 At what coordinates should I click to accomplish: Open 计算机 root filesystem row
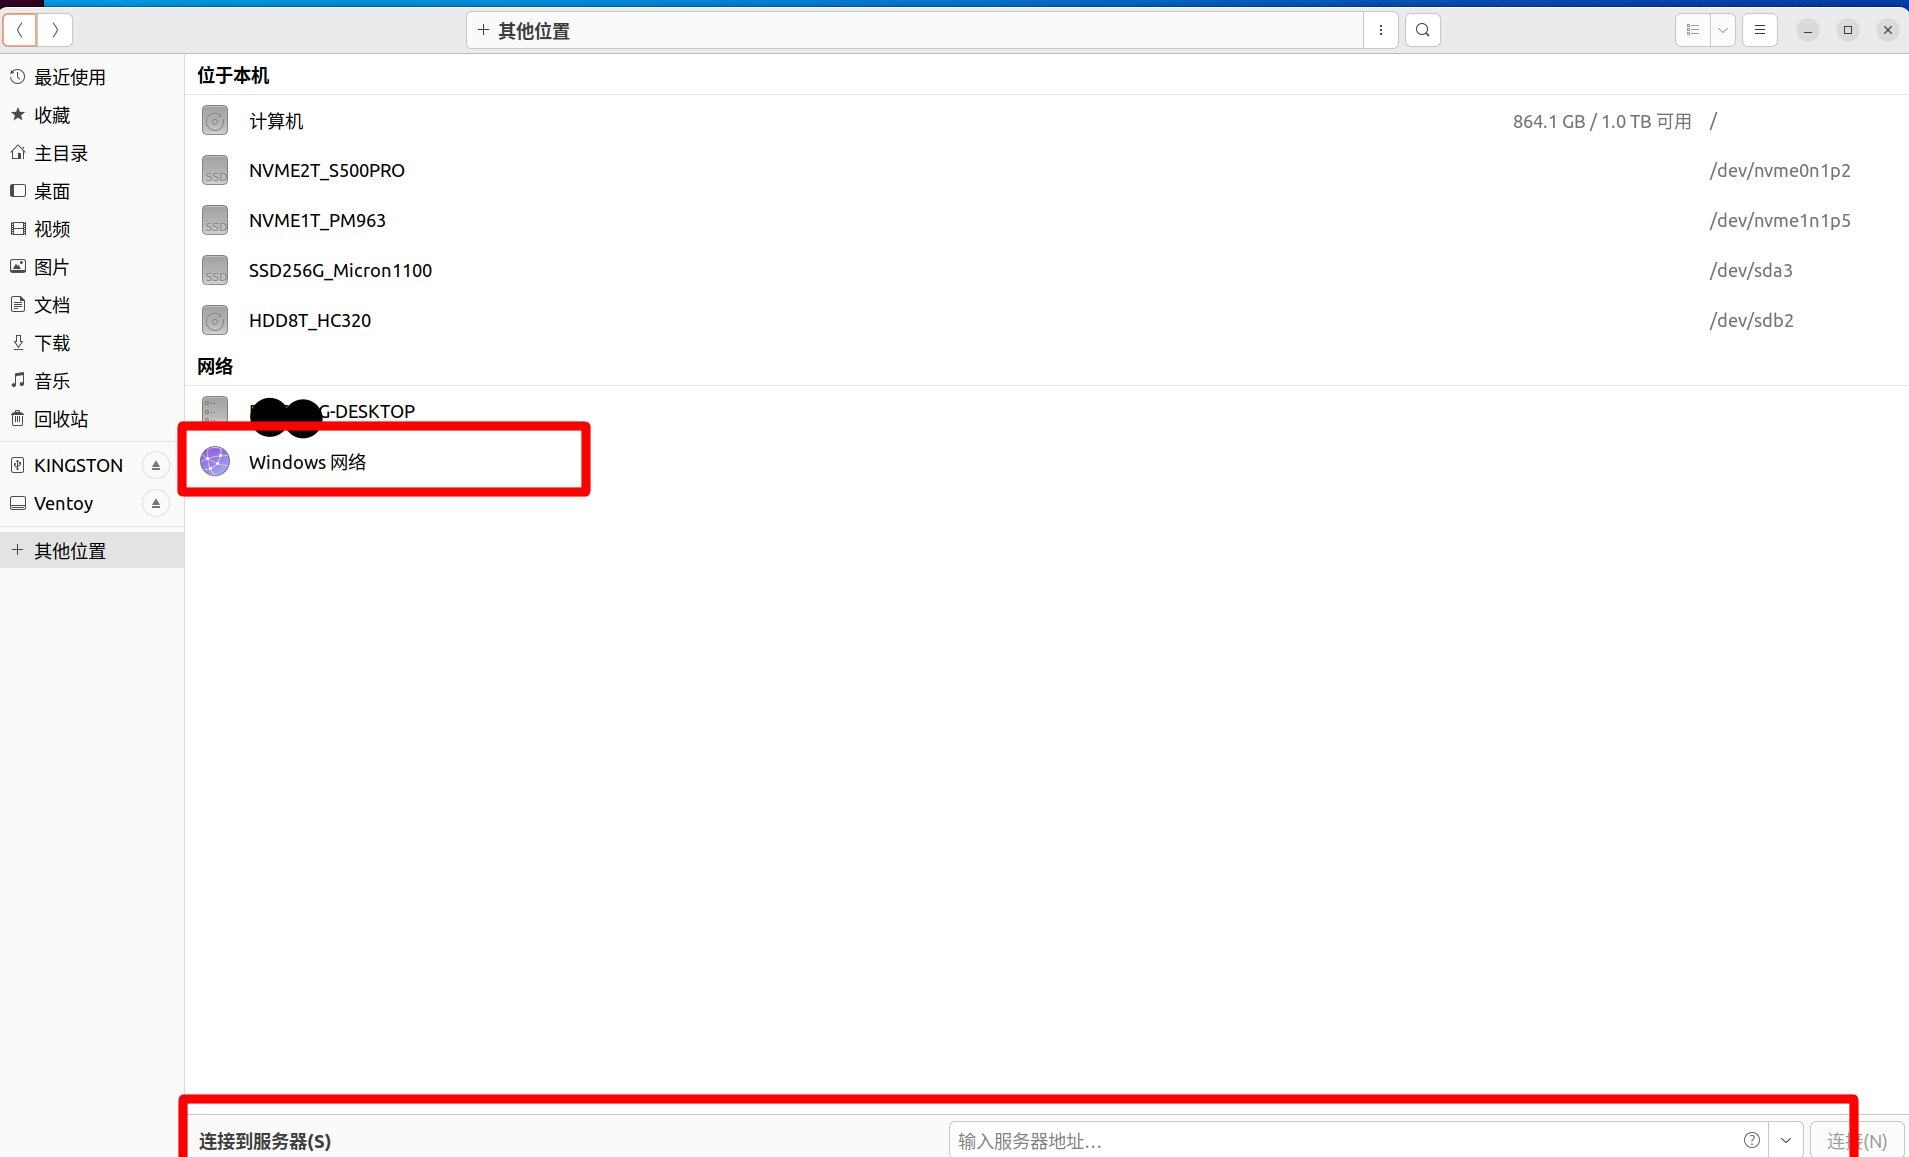[1046, 121]
